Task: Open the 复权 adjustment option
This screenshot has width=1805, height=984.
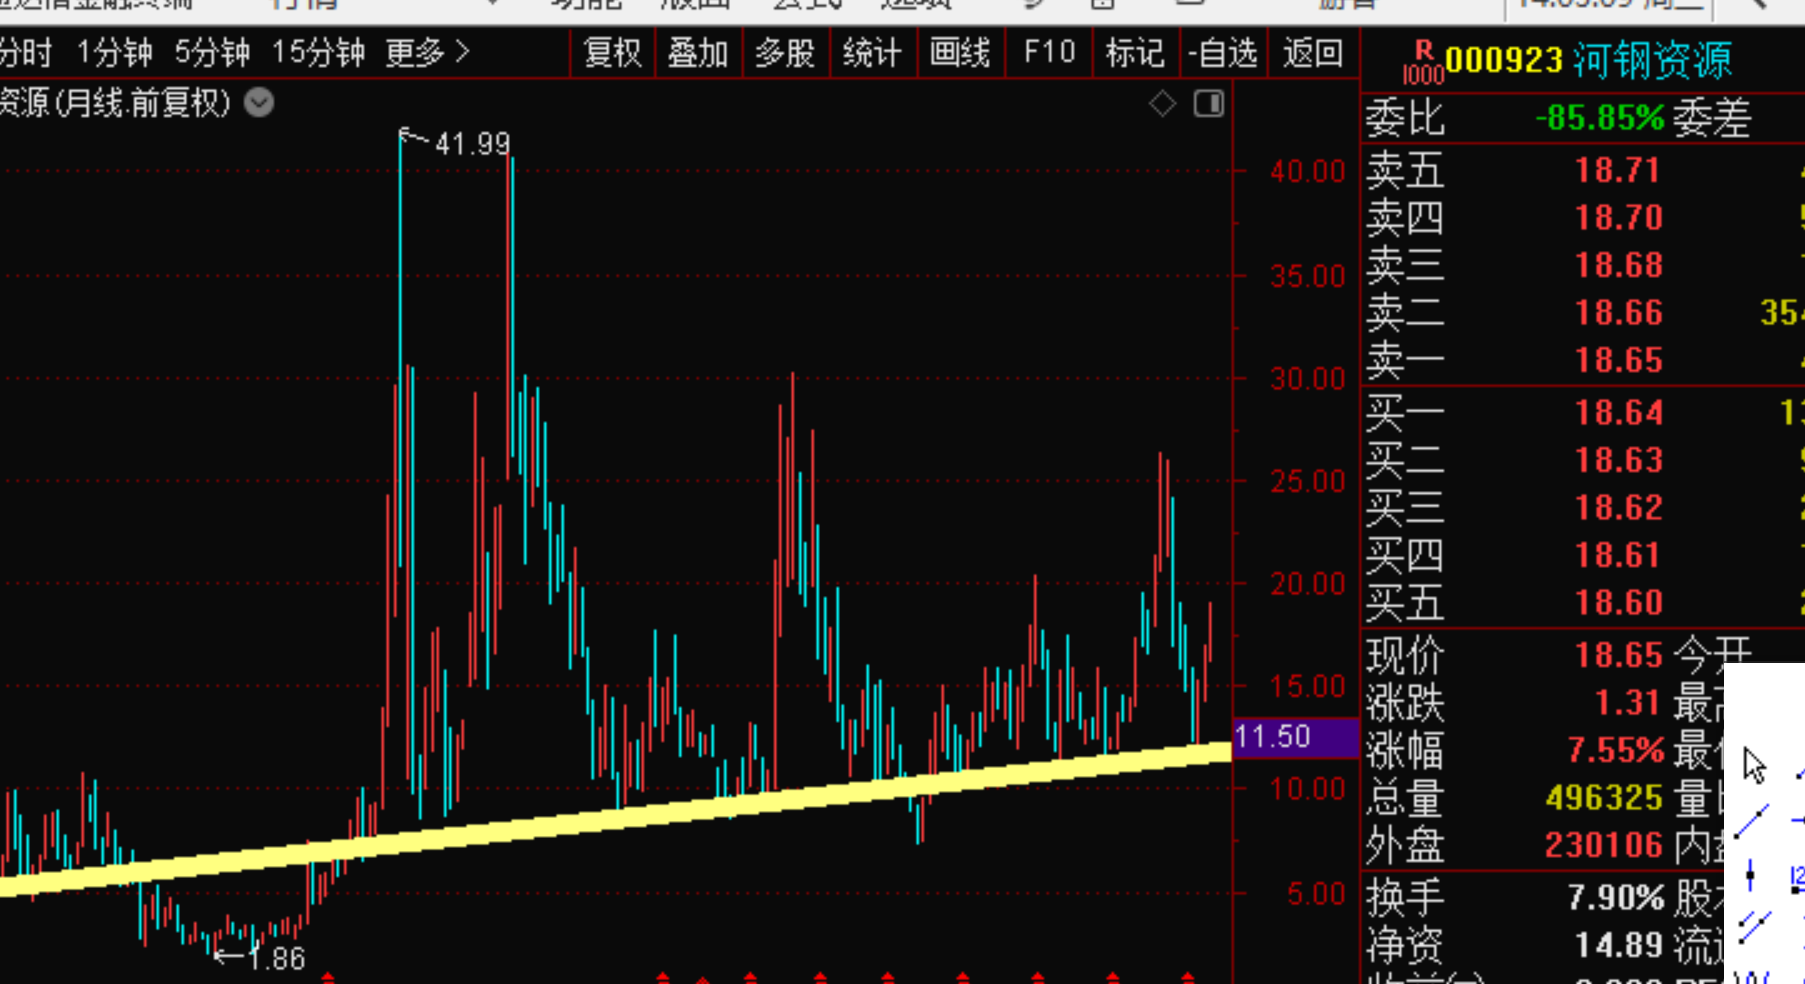Action: coord(612,52)
